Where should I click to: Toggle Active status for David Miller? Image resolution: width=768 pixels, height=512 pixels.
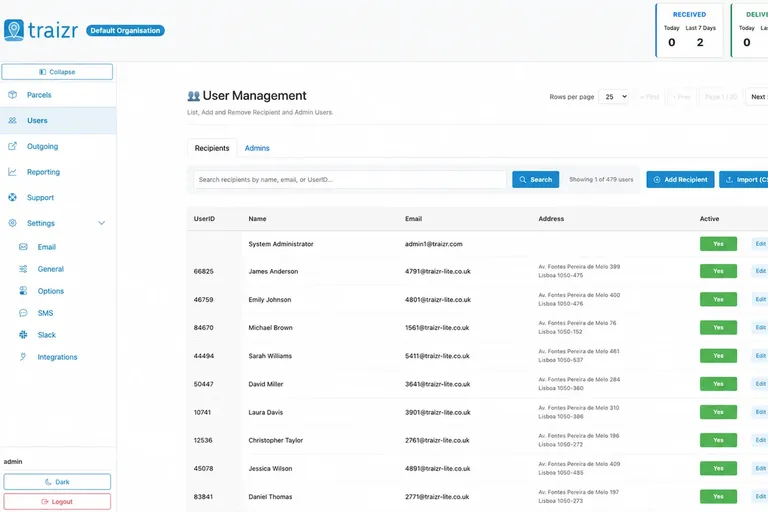(718, 384)
